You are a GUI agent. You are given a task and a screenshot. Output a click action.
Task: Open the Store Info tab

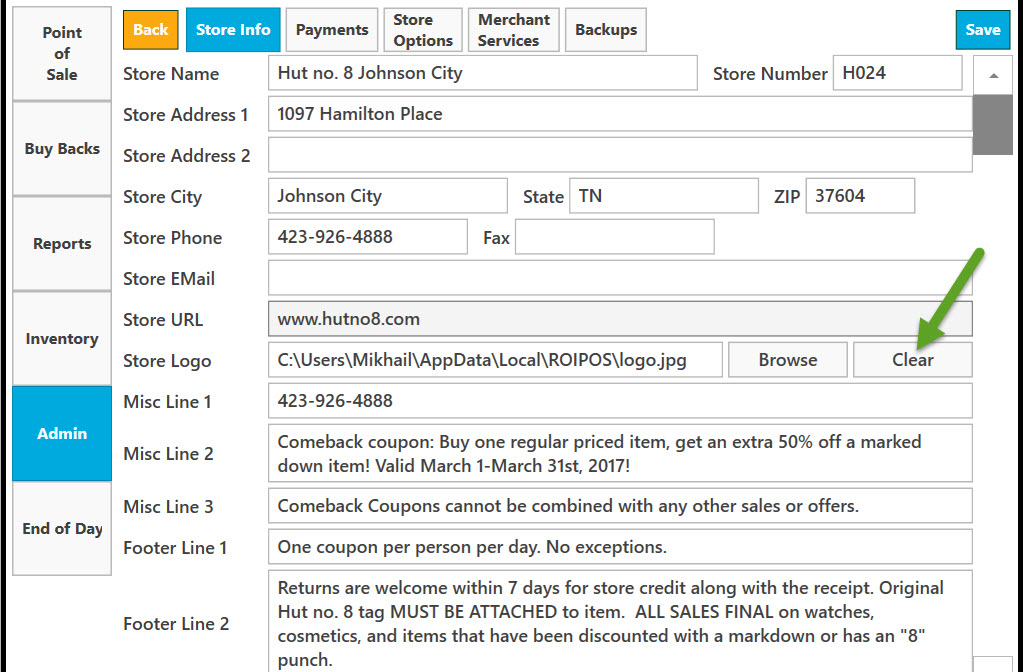pyautogui.click(x=233, y=30)
